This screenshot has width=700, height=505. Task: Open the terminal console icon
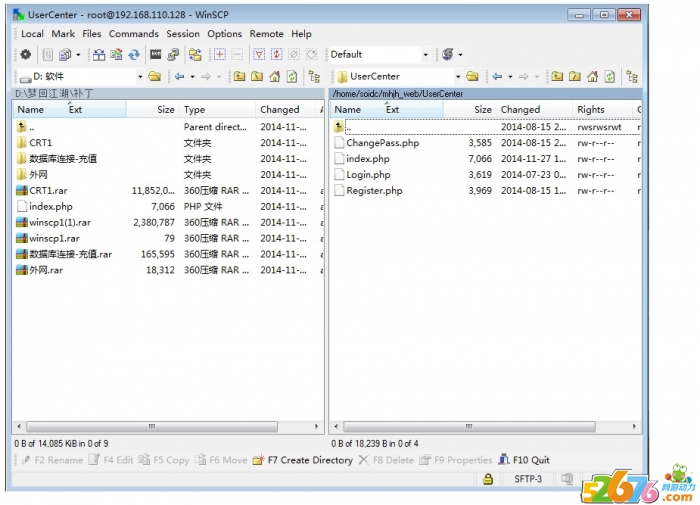coord(155,54)
